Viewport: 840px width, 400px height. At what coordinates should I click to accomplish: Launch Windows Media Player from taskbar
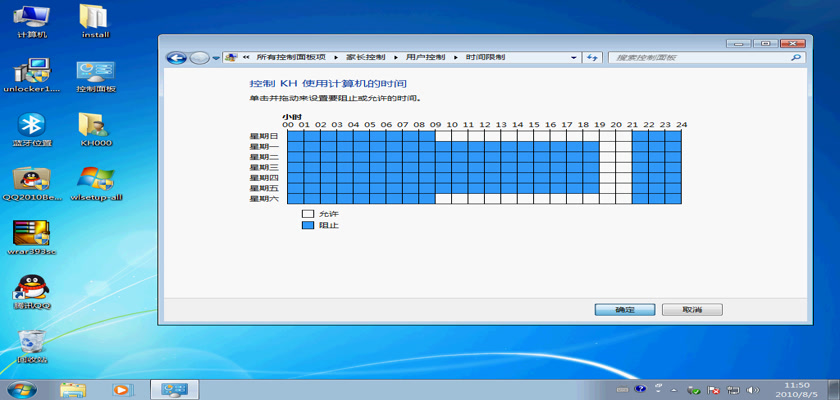122,388
